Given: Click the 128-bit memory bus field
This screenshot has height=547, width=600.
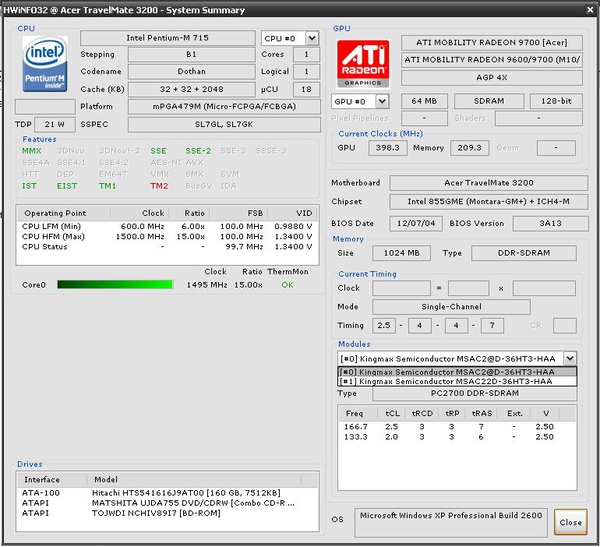Looking at the screenshot, I should (556, 101).
